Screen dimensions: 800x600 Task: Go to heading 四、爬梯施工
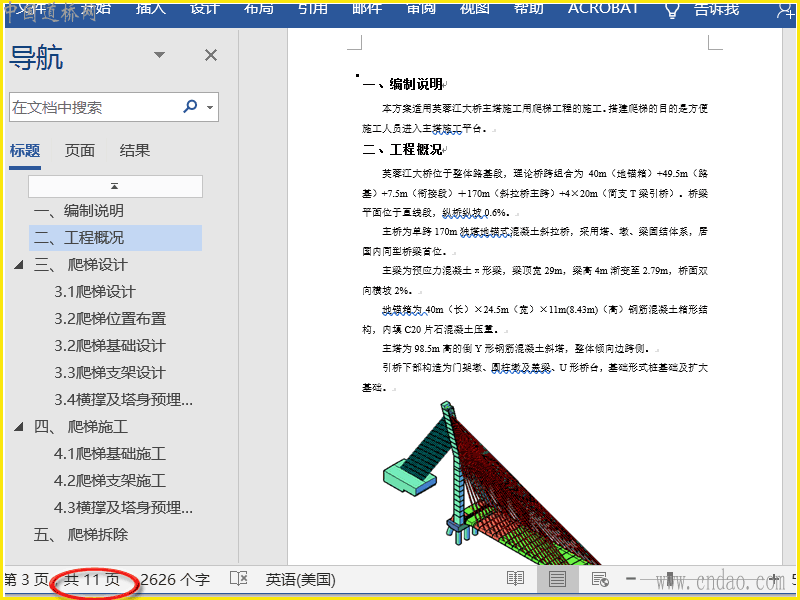coord(81,427)
